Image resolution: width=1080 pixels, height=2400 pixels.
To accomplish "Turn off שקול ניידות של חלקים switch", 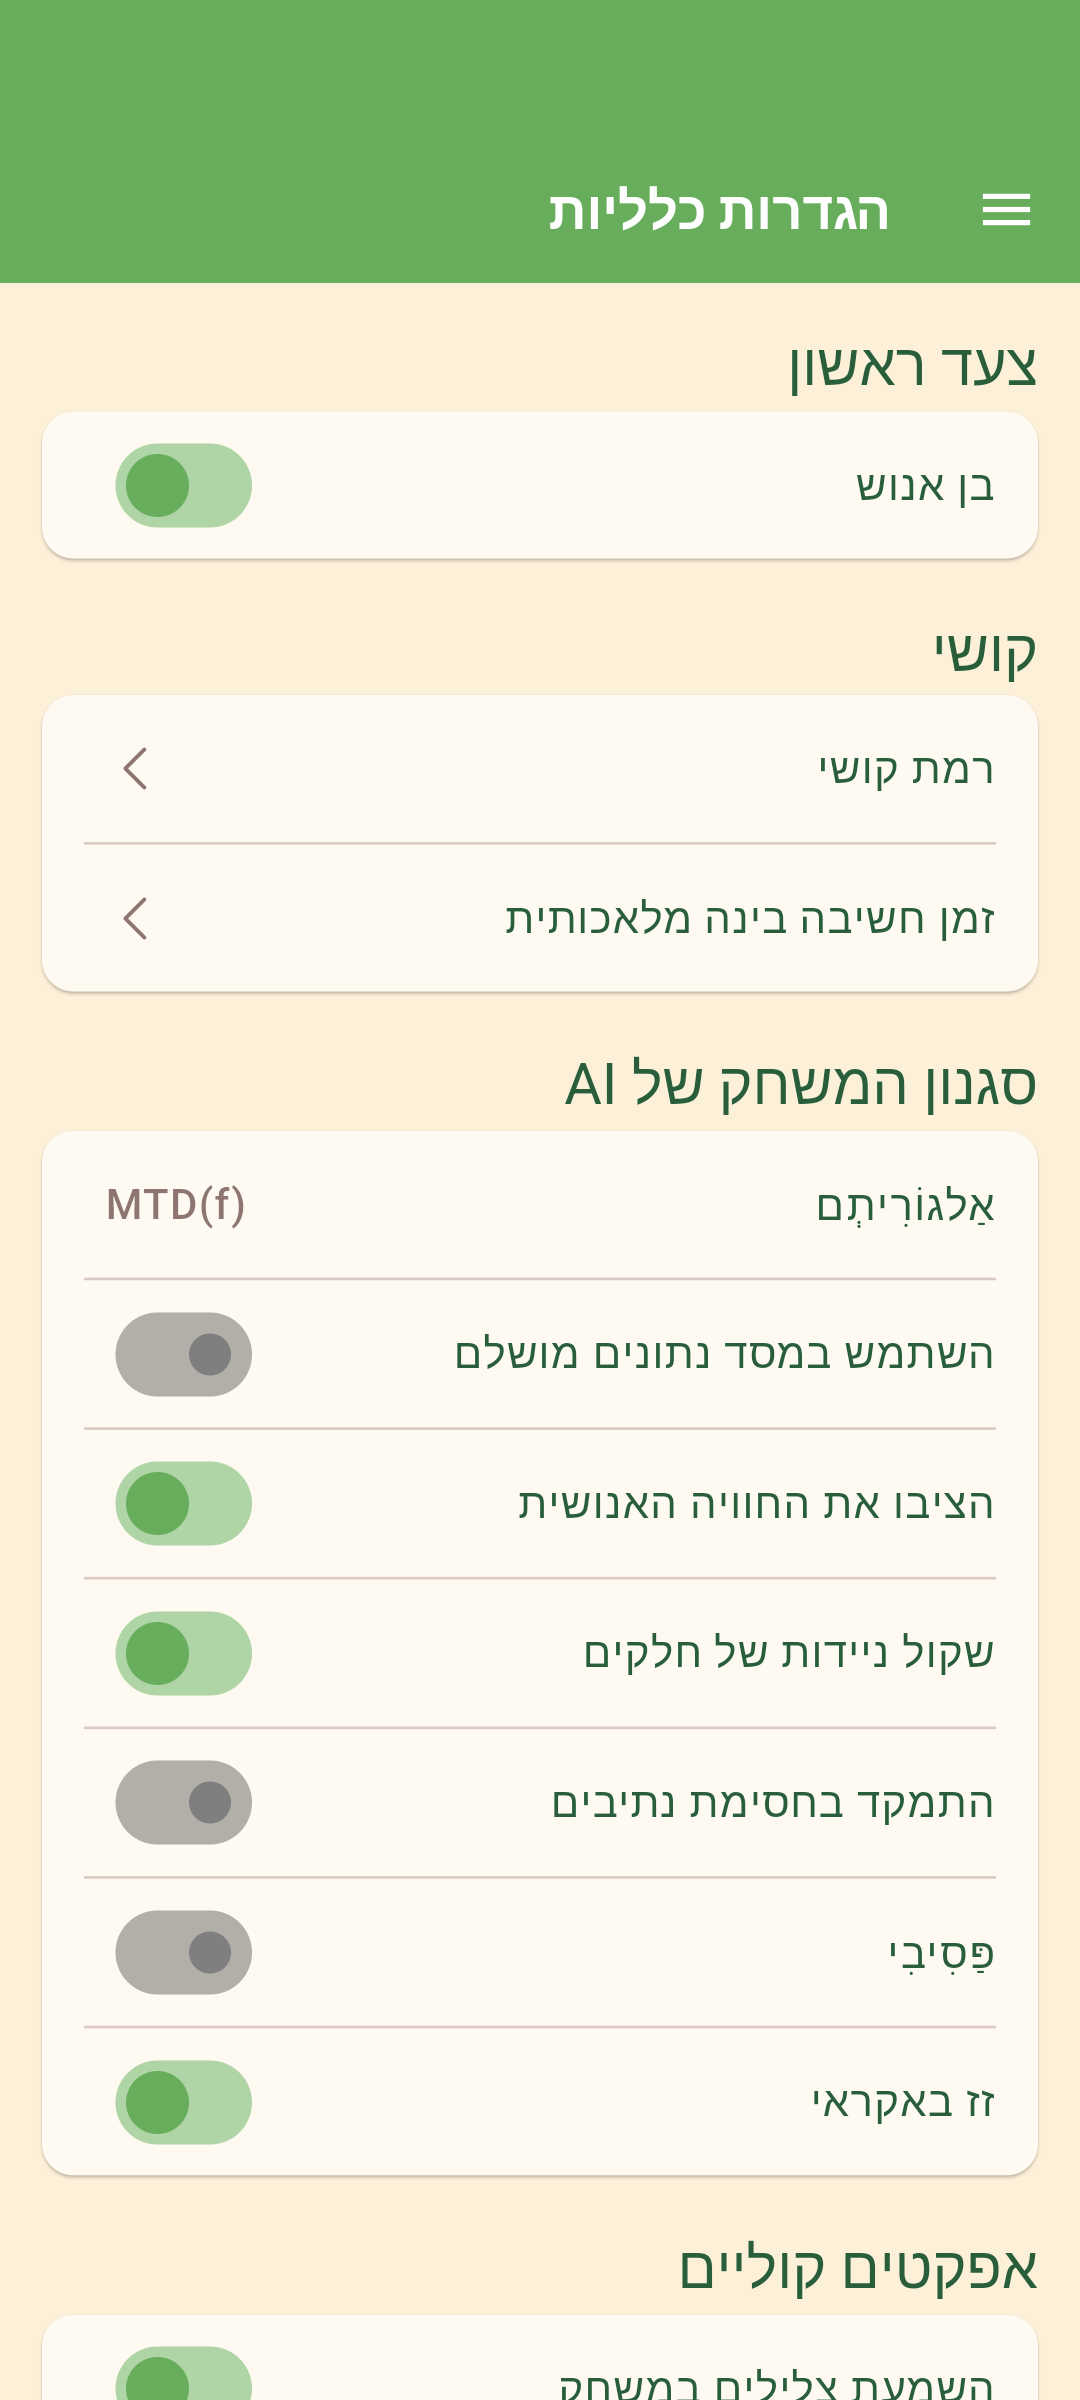I will [184, 1653].
